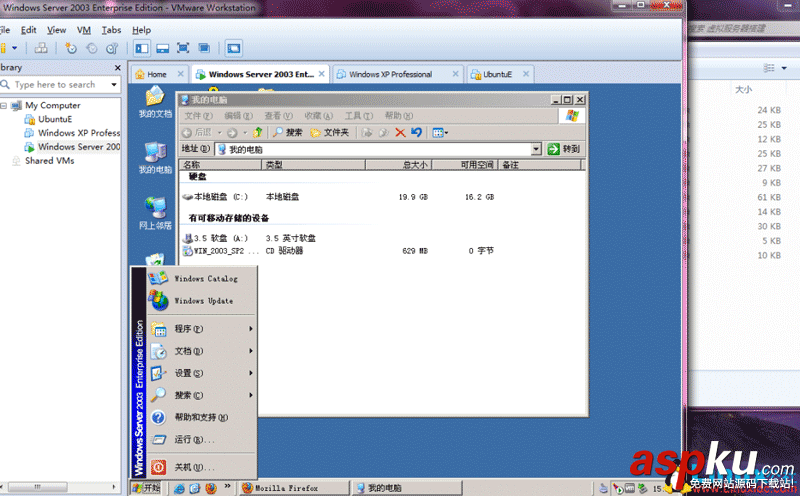The width and height of the screenshot is (800, 496).
Task: Close the Windows Server 2003 tab
Action: [321, 74]
